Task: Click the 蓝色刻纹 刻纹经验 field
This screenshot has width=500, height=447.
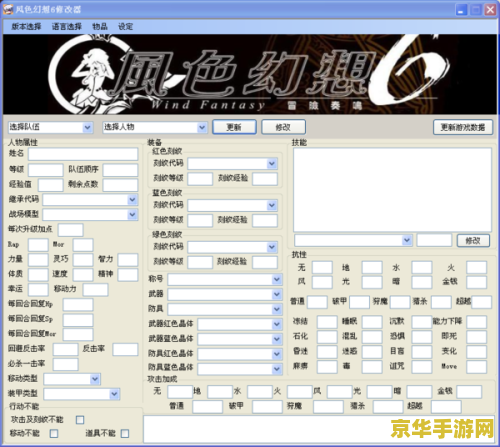Action: tap(265, 220)
